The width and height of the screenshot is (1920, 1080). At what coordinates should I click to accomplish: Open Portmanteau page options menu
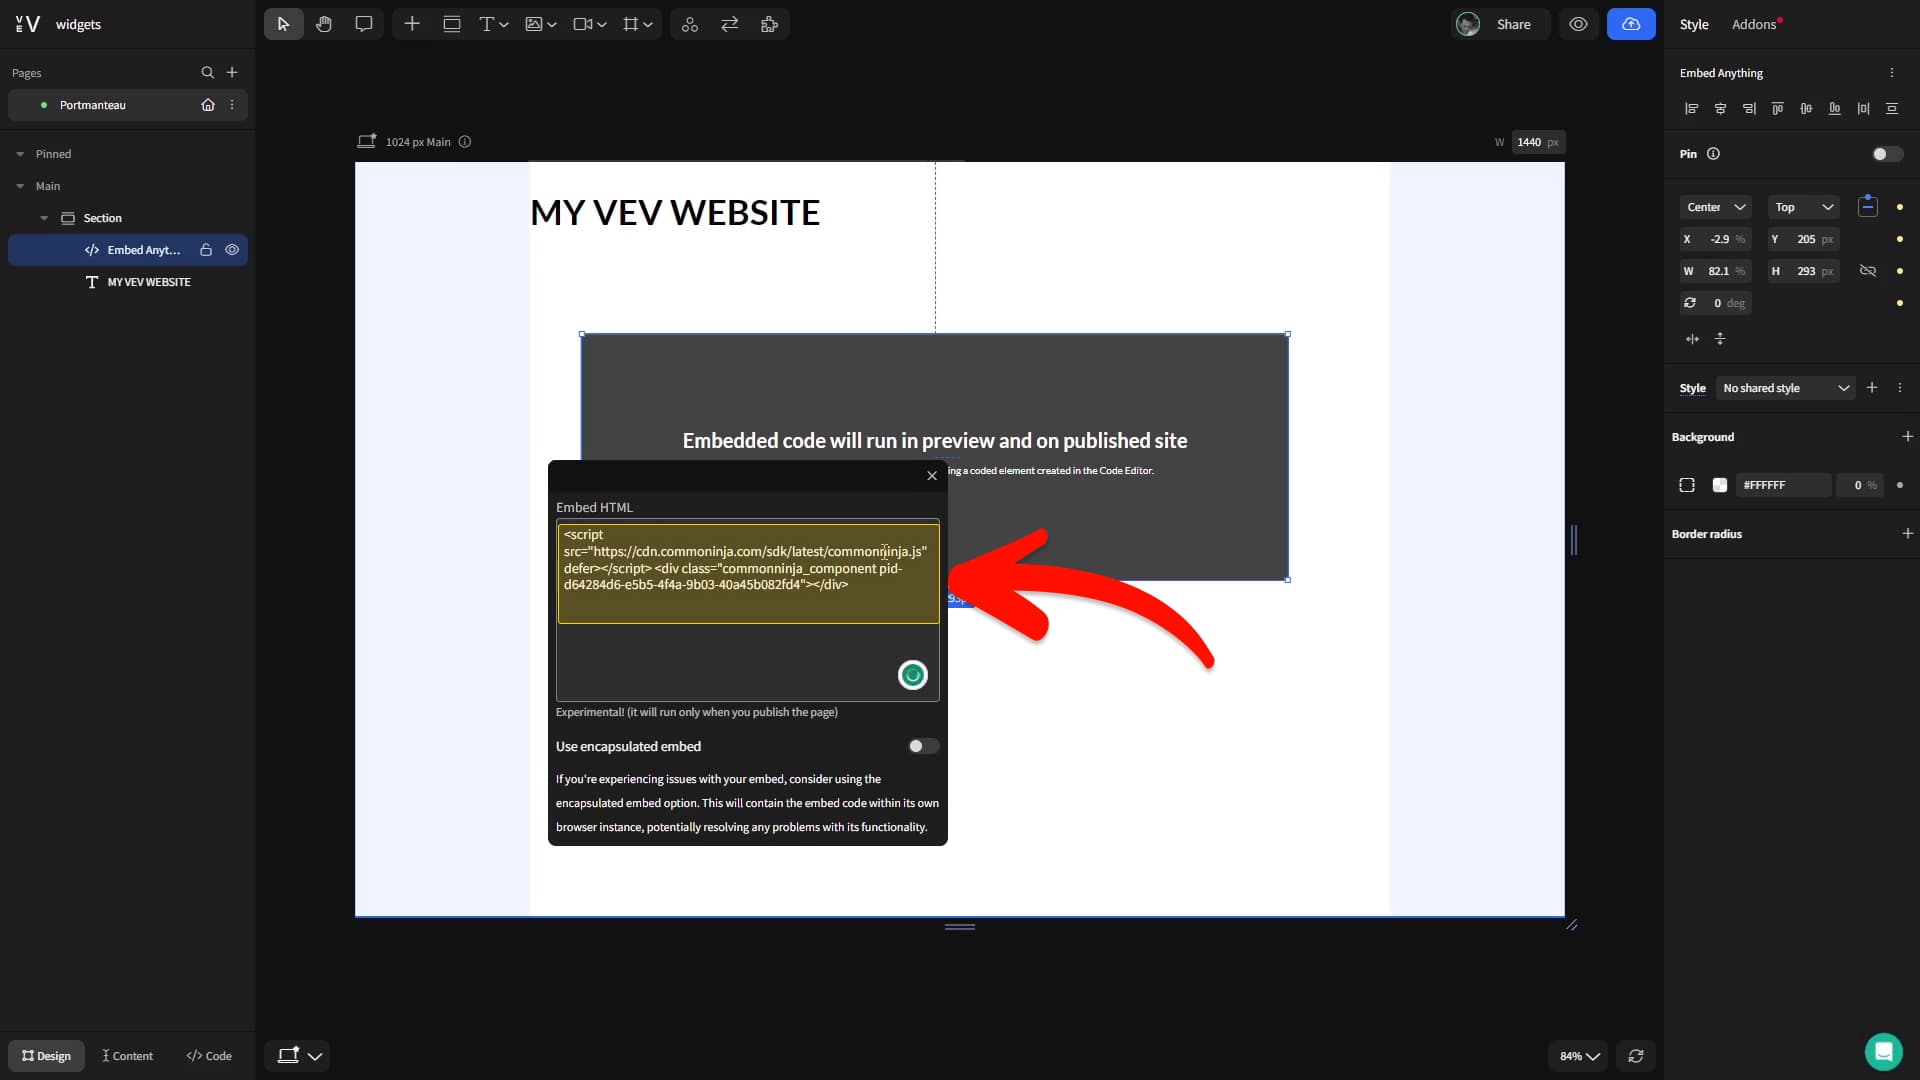click(232, 105)
